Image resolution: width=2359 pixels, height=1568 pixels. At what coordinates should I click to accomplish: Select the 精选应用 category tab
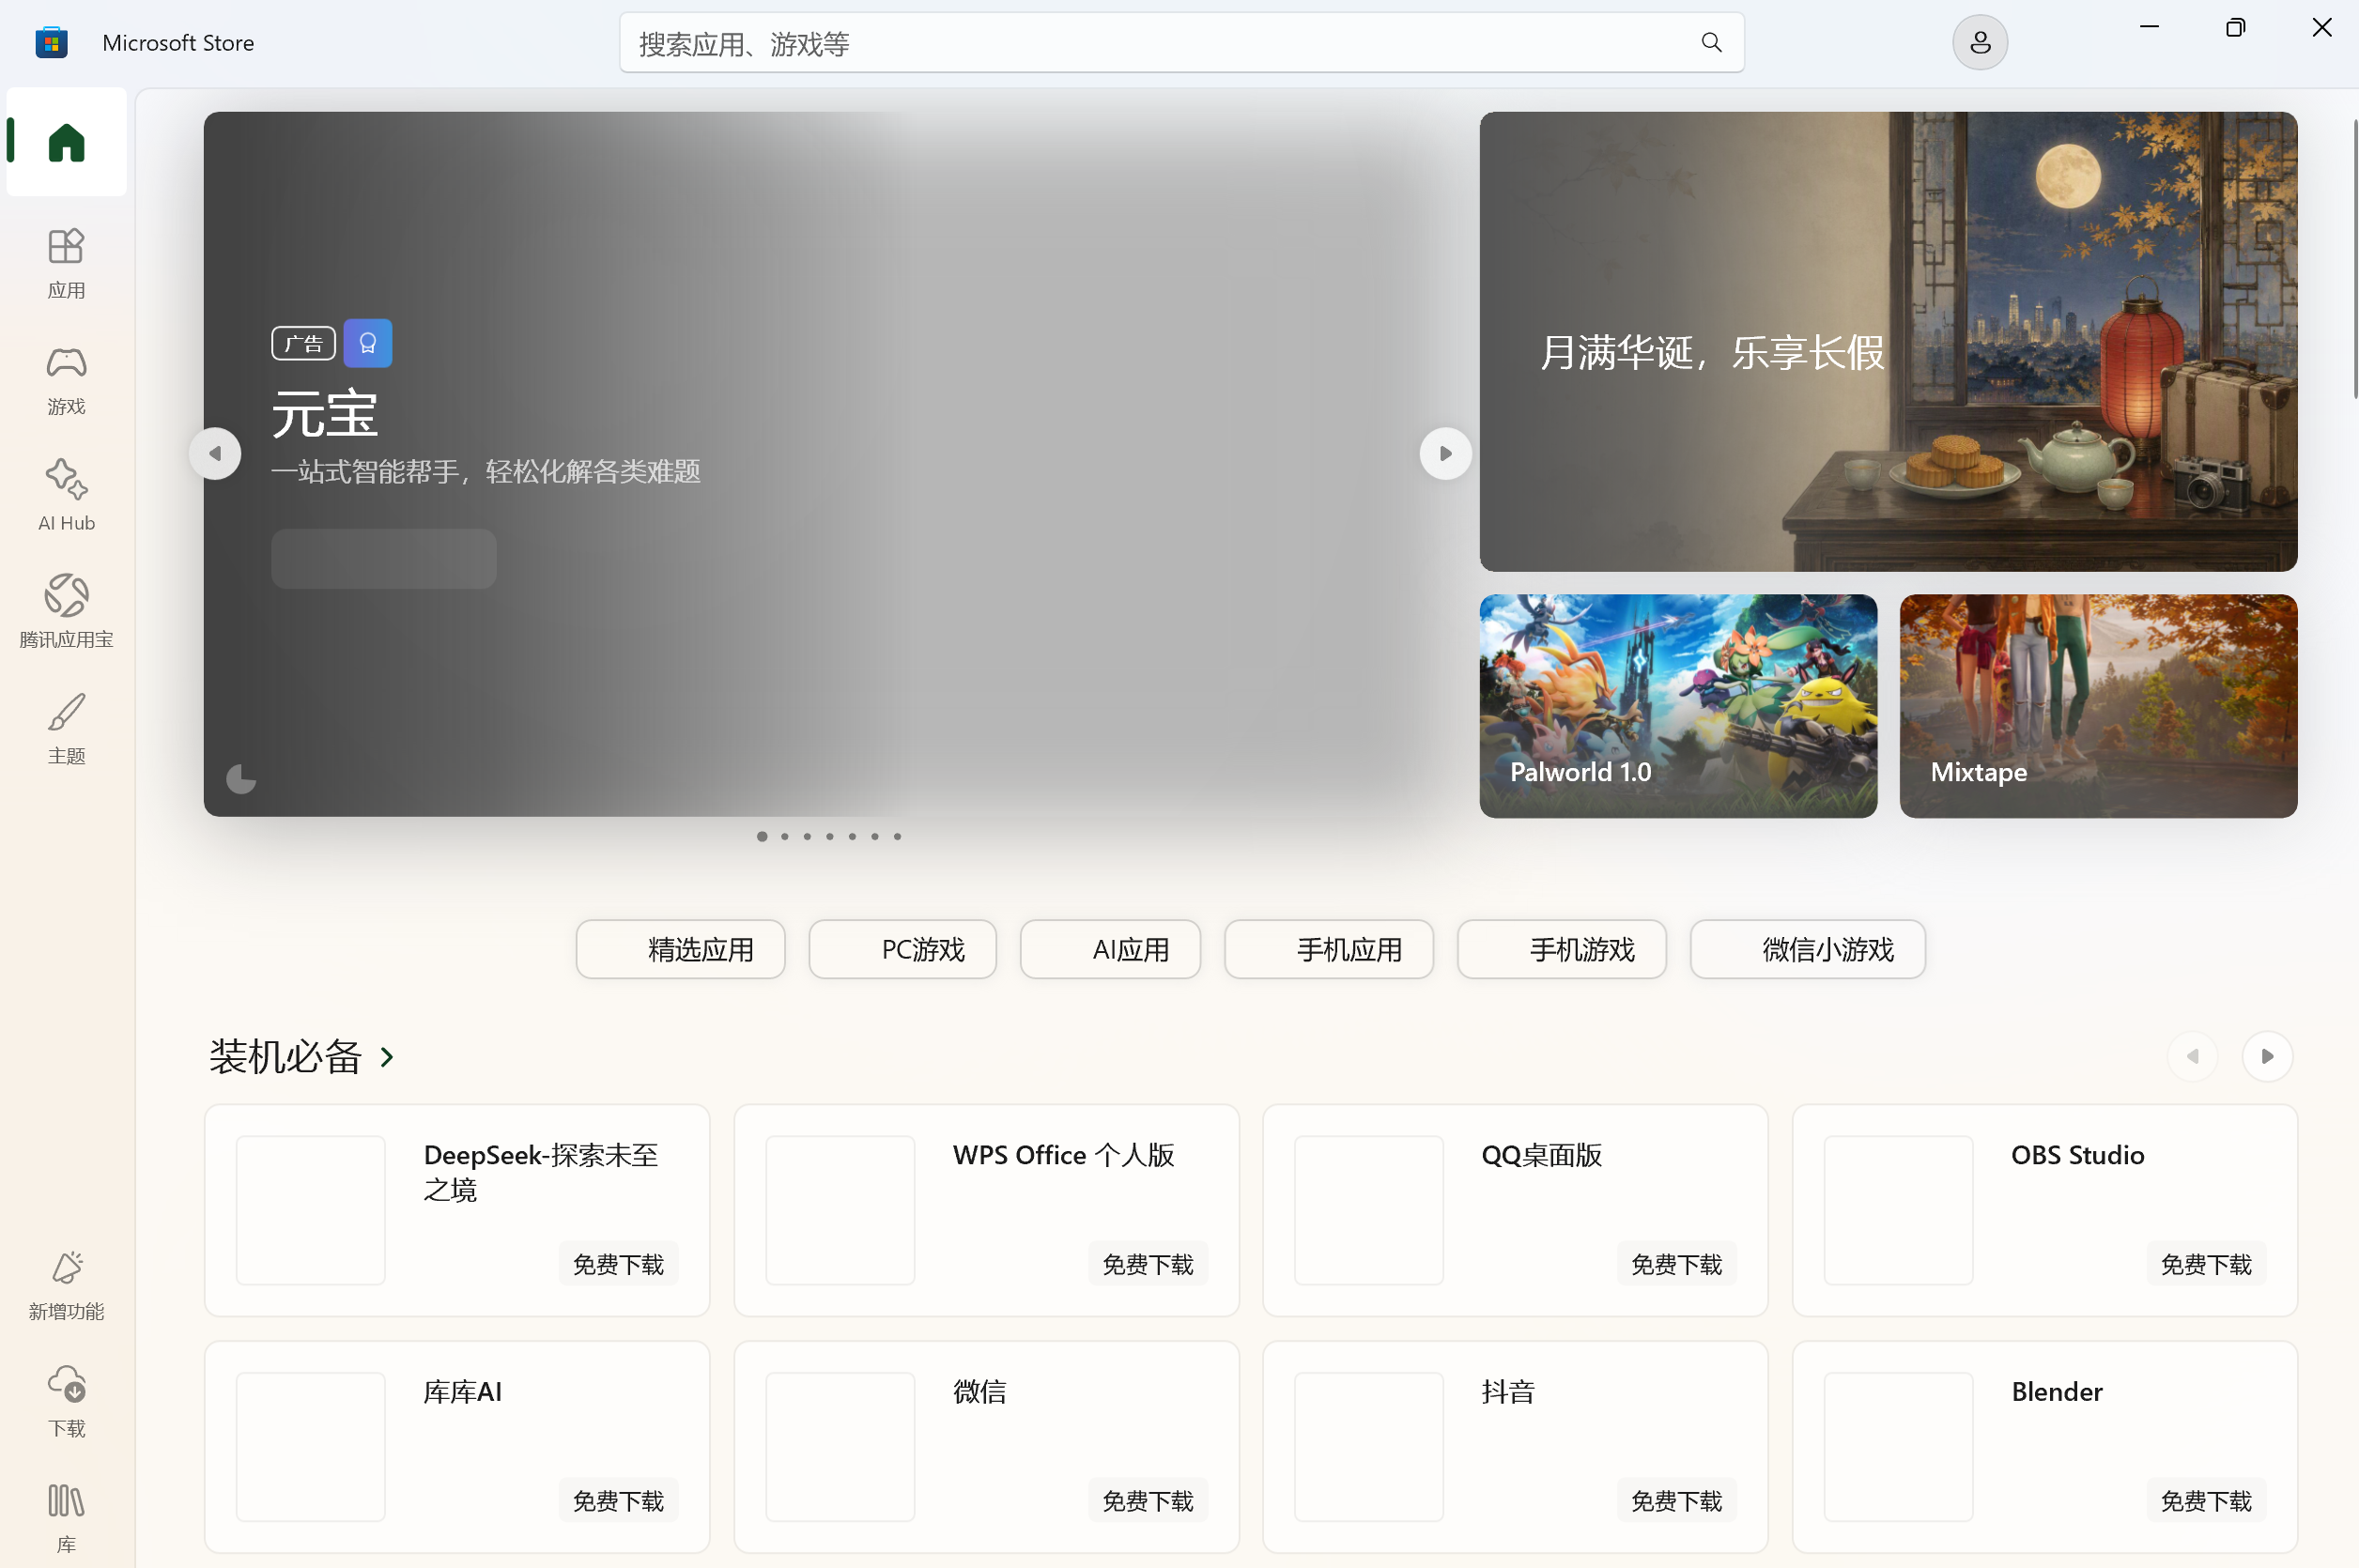[680, 950]
